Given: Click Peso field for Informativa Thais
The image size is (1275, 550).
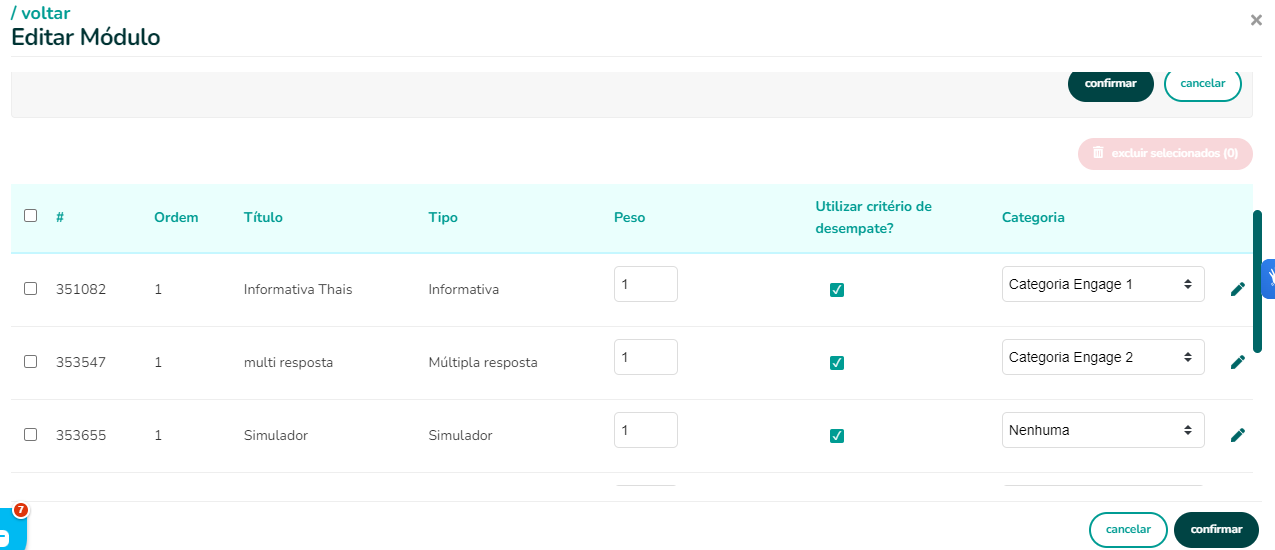Looking at the screenshot, I should 646,284.
